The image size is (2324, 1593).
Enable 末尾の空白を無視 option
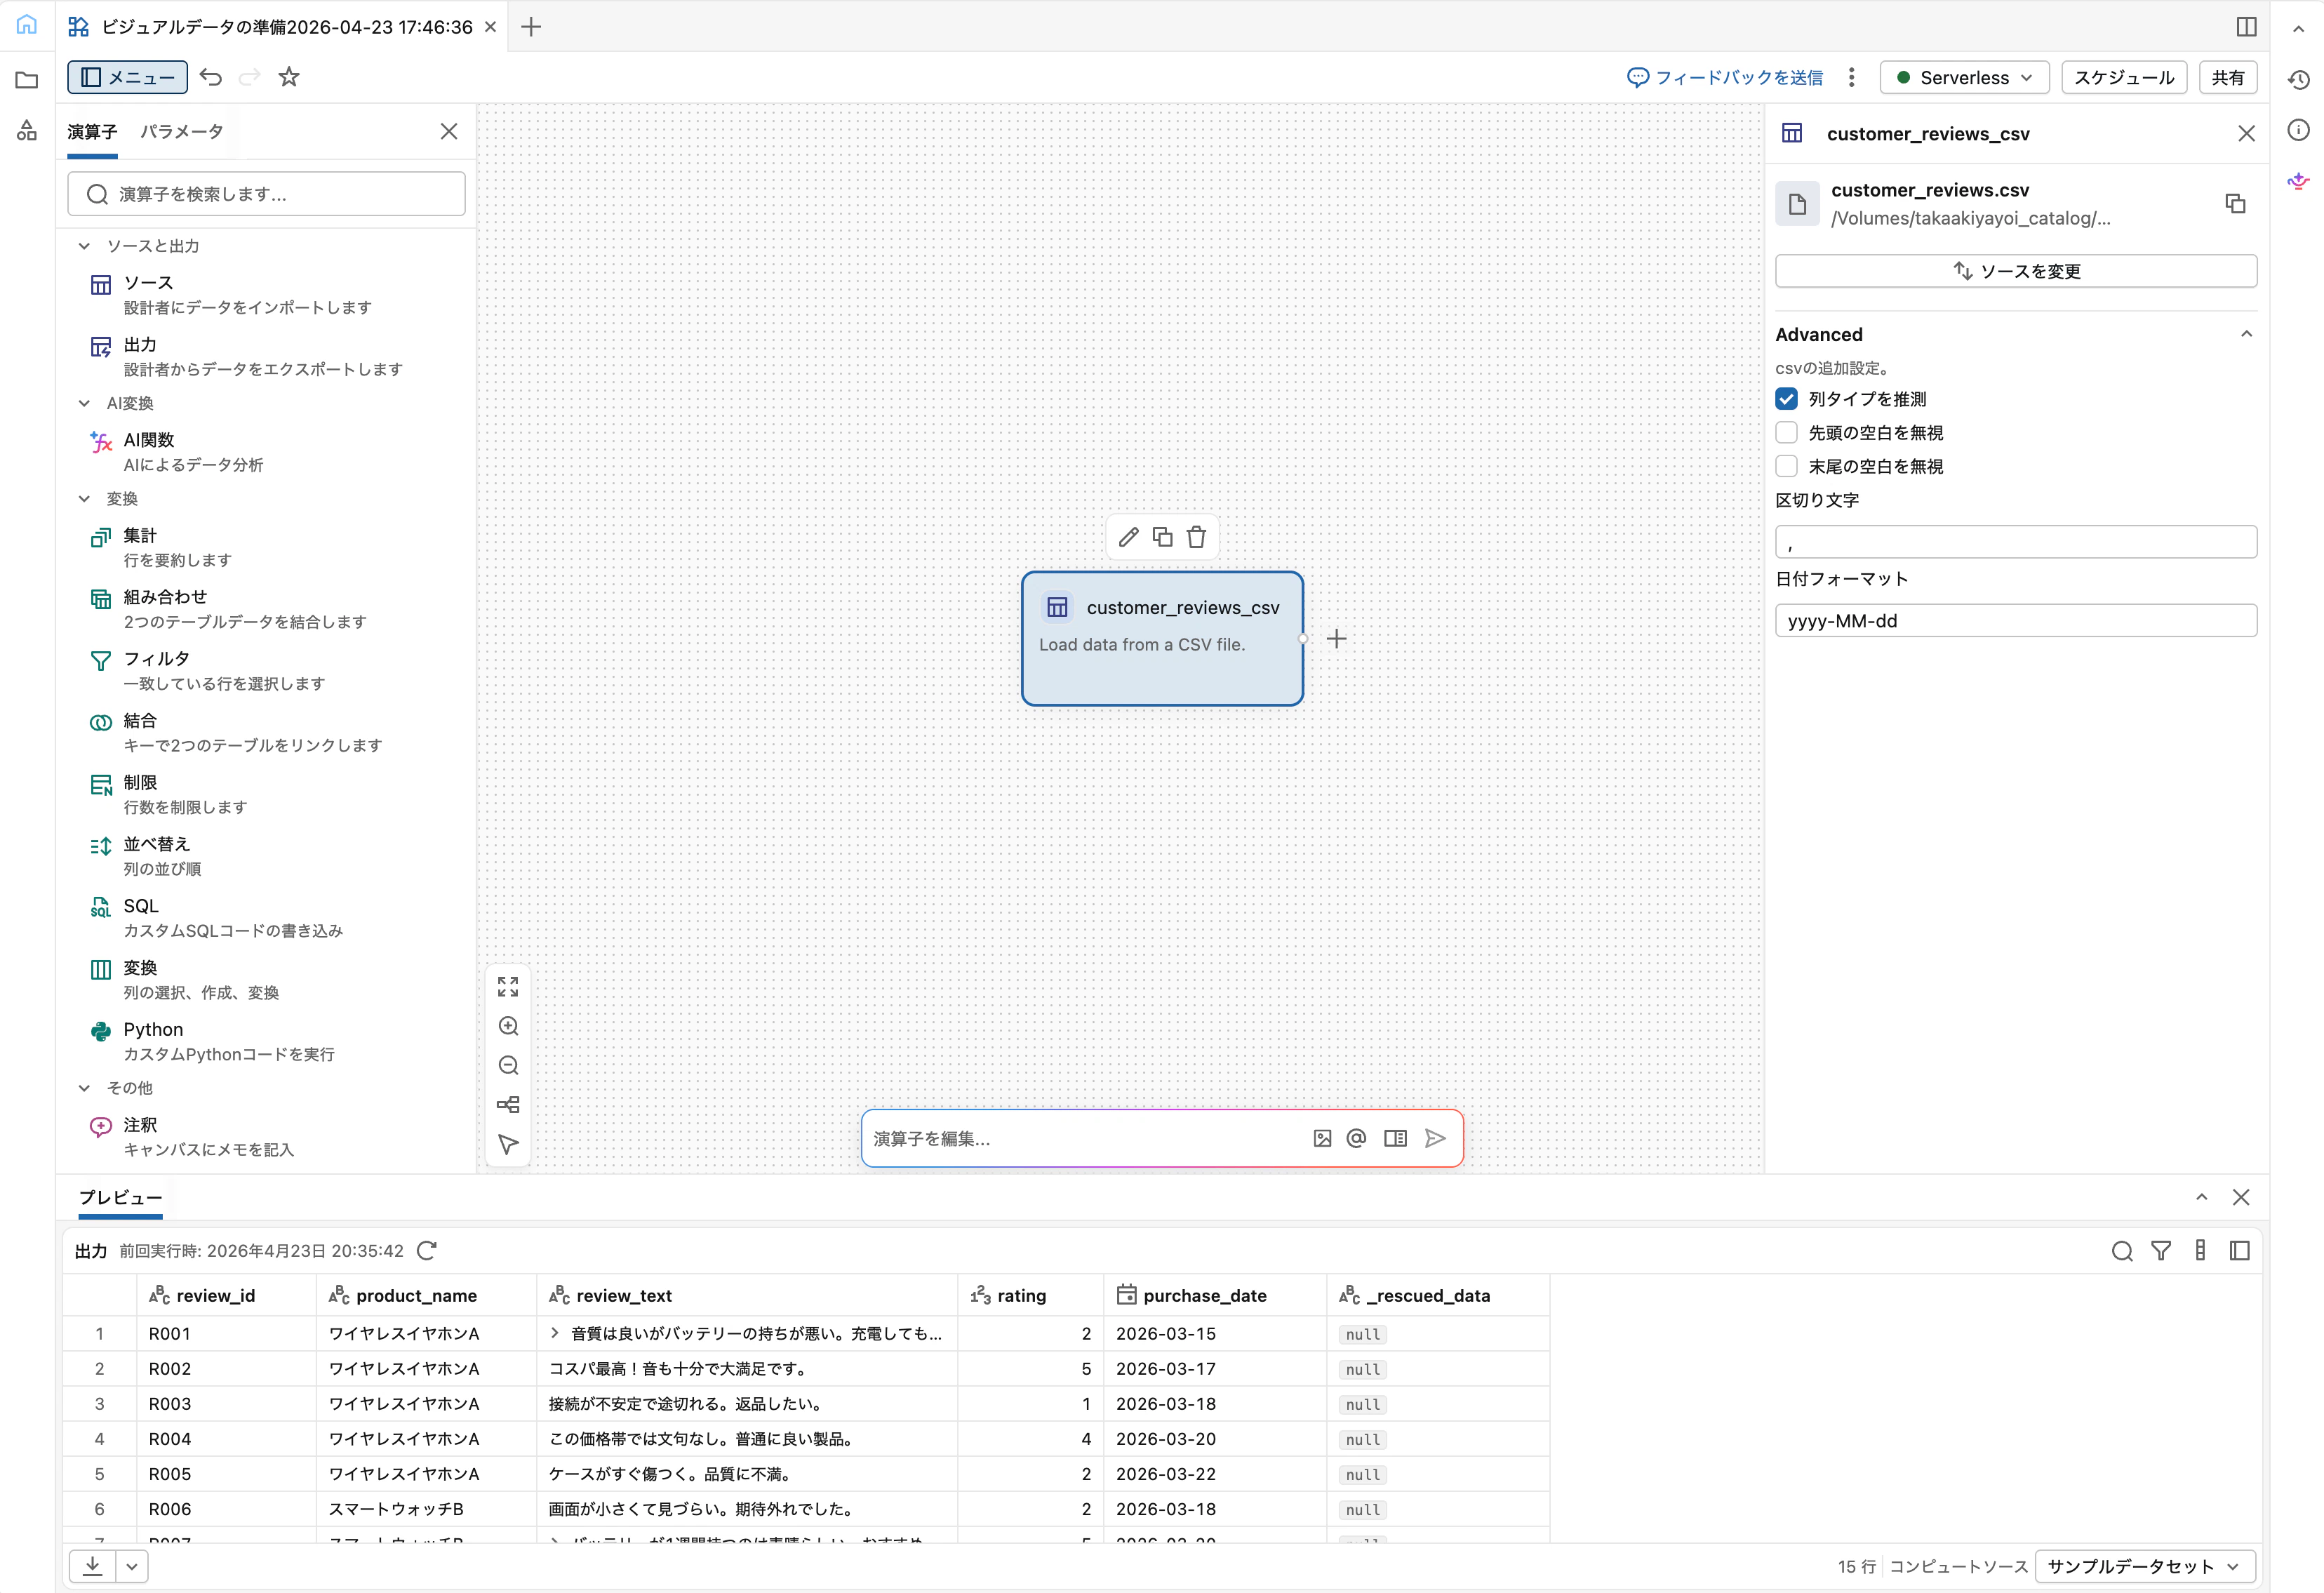pos(1786,466)
